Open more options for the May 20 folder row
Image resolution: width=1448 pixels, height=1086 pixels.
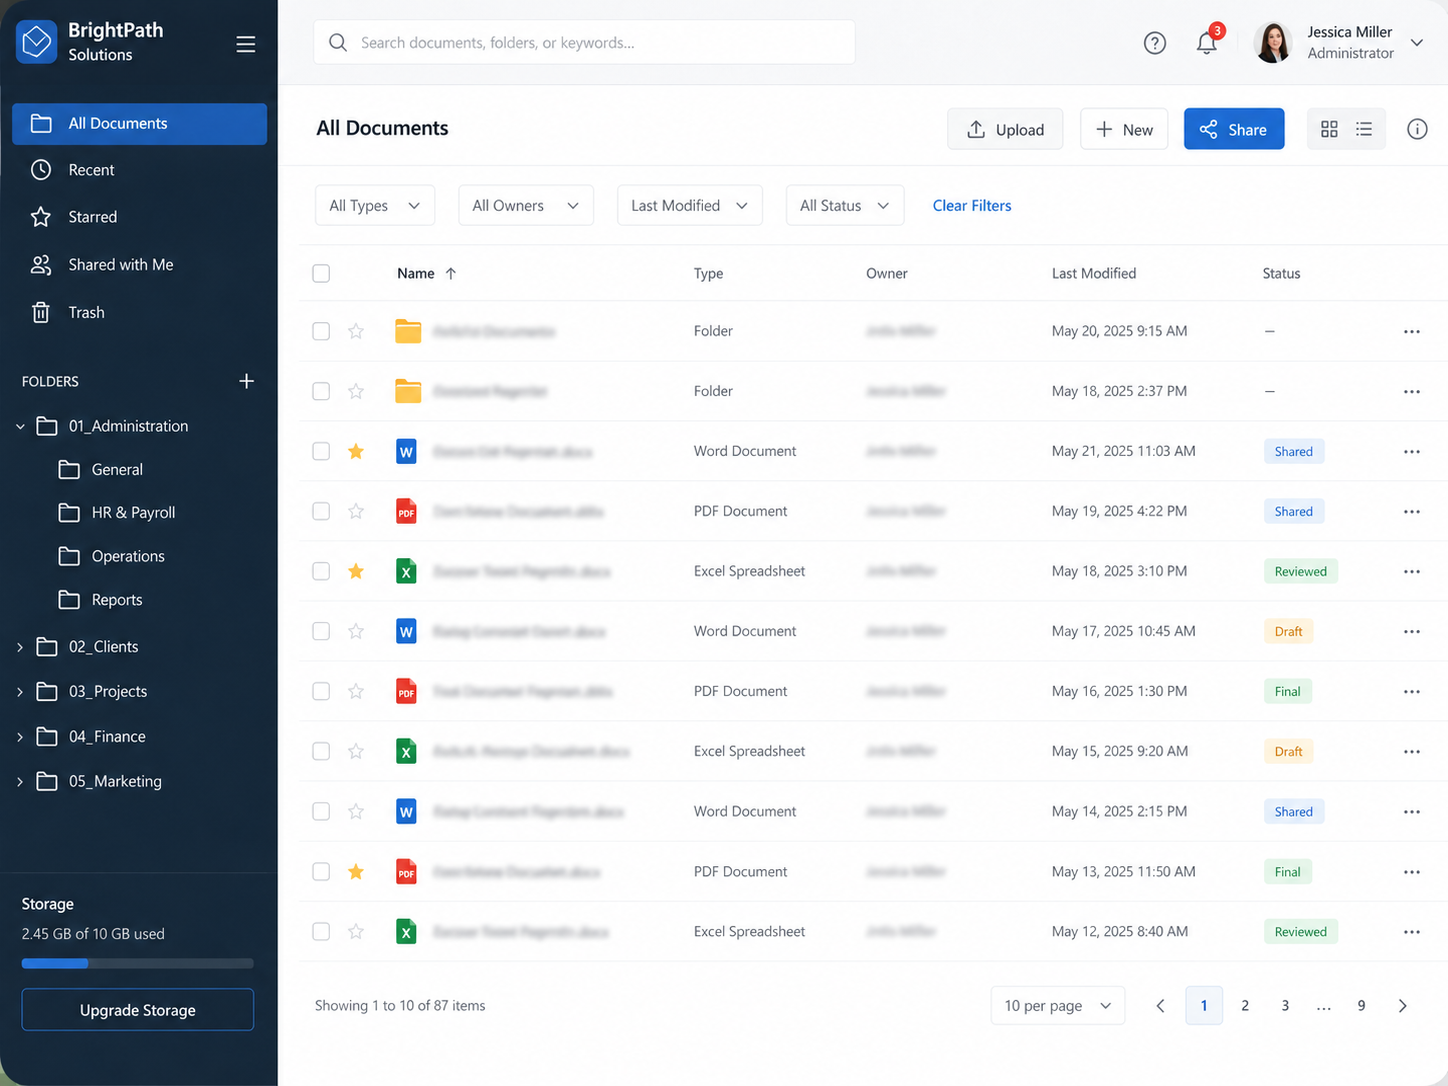pyautogui.click(x=1412, y=331)
